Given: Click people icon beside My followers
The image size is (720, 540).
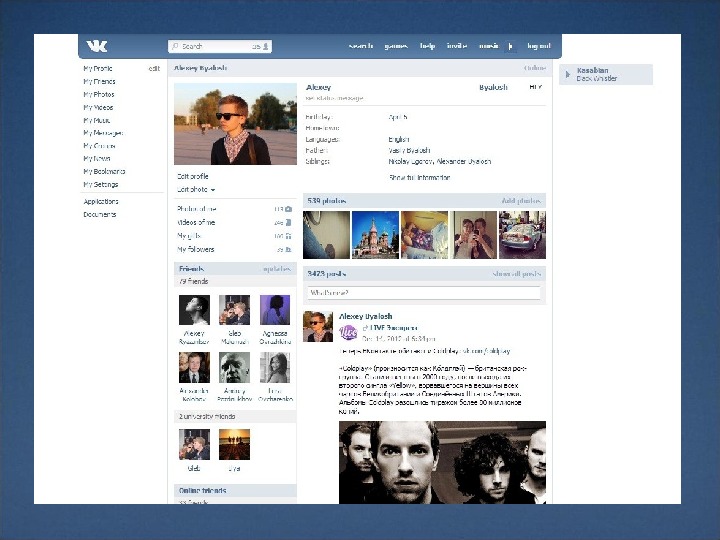Looking at the screenshot, I should pos(289,250).
